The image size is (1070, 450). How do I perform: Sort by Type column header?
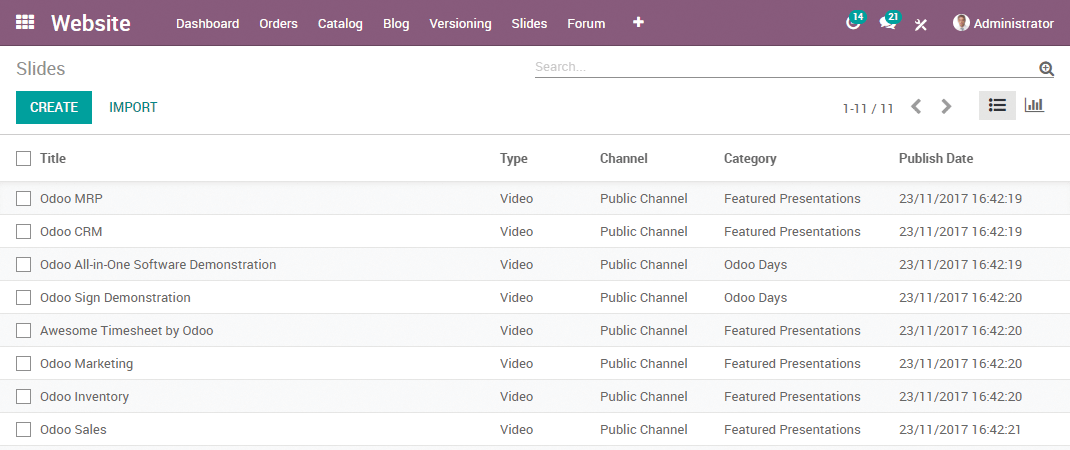click(x=514, y=158)
